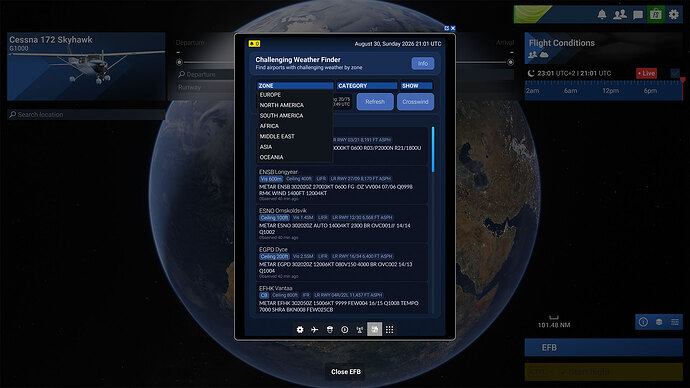Click the EFB settings gear icon
690x388 pixels.
(300, 329)
